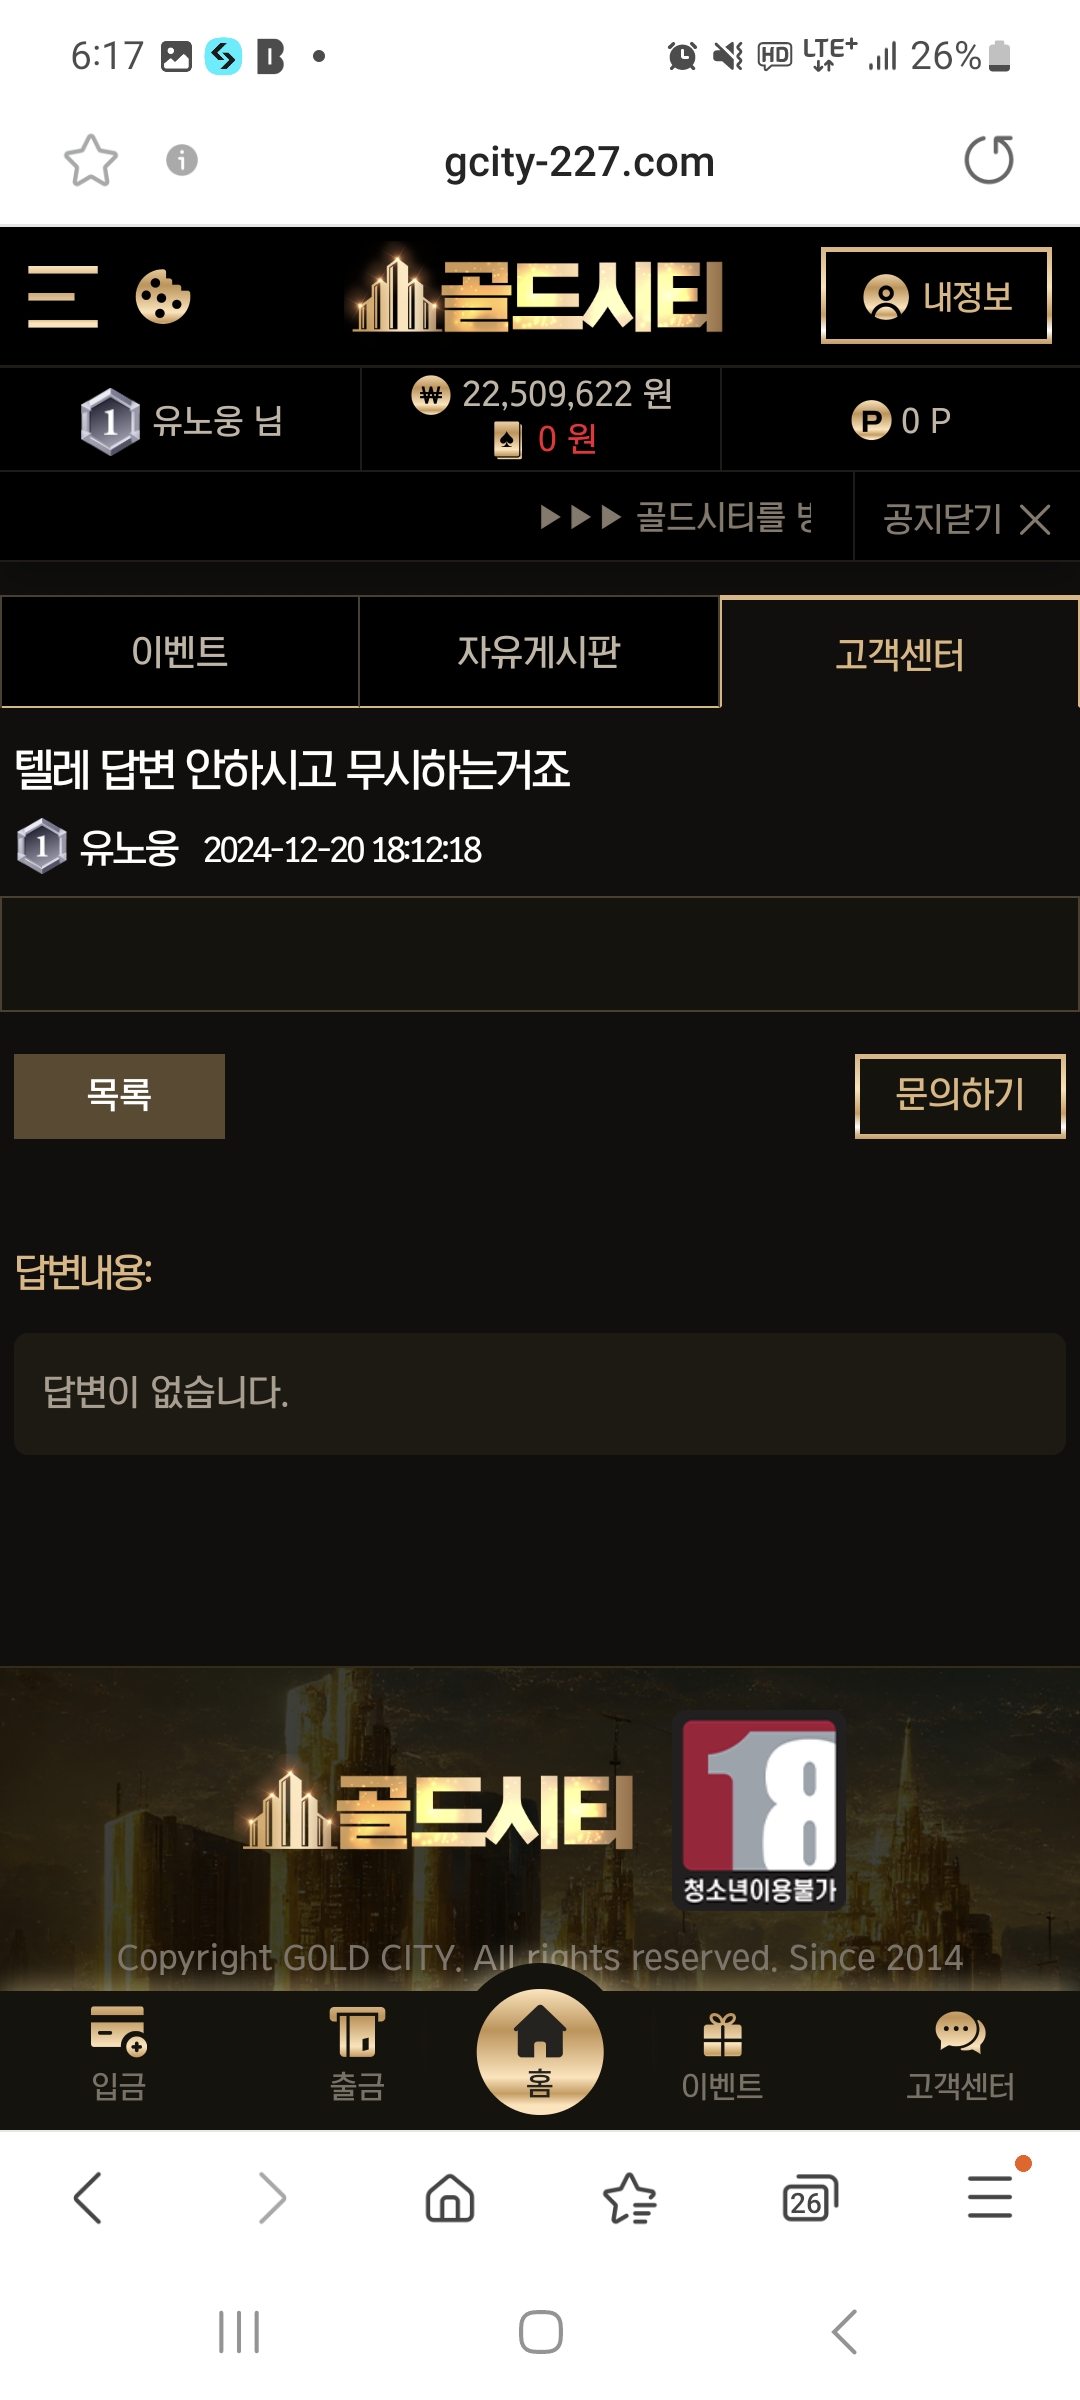1080x2400 pixels.
Task: Open 내정보 account button
Action: click(936, 296)
